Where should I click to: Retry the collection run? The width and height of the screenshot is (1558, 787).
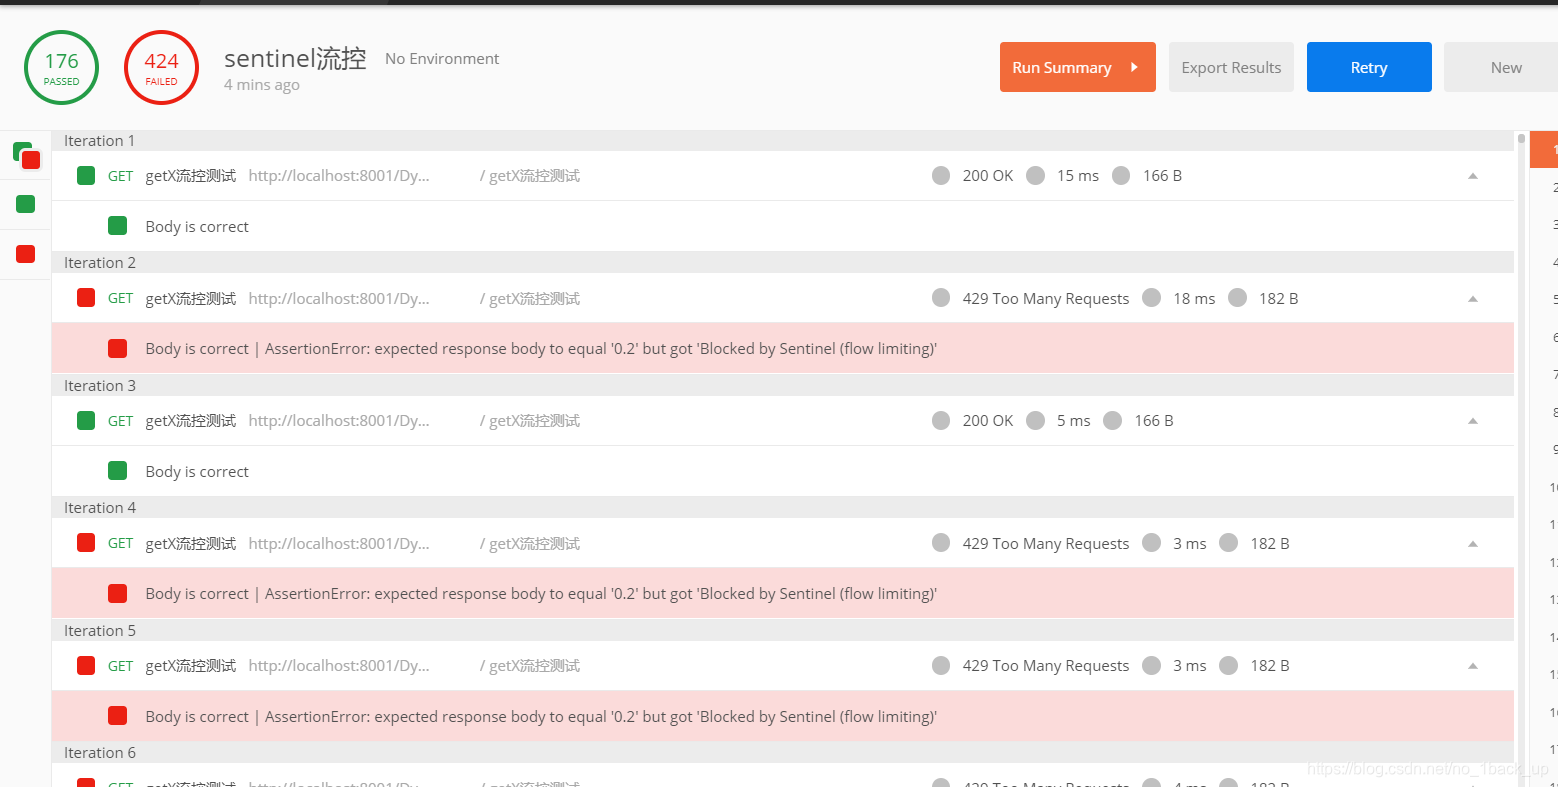(x=1369, y=67)
